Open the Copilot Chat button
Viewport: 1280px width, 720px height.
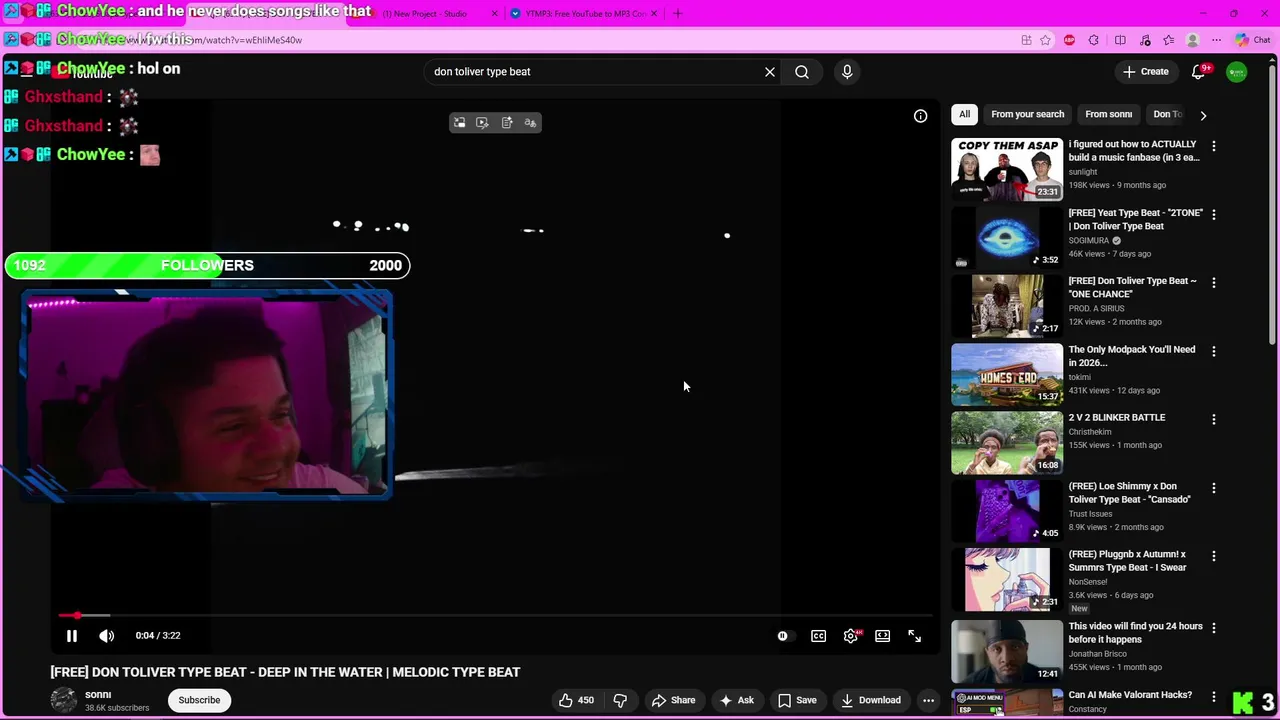(1252, 40)
